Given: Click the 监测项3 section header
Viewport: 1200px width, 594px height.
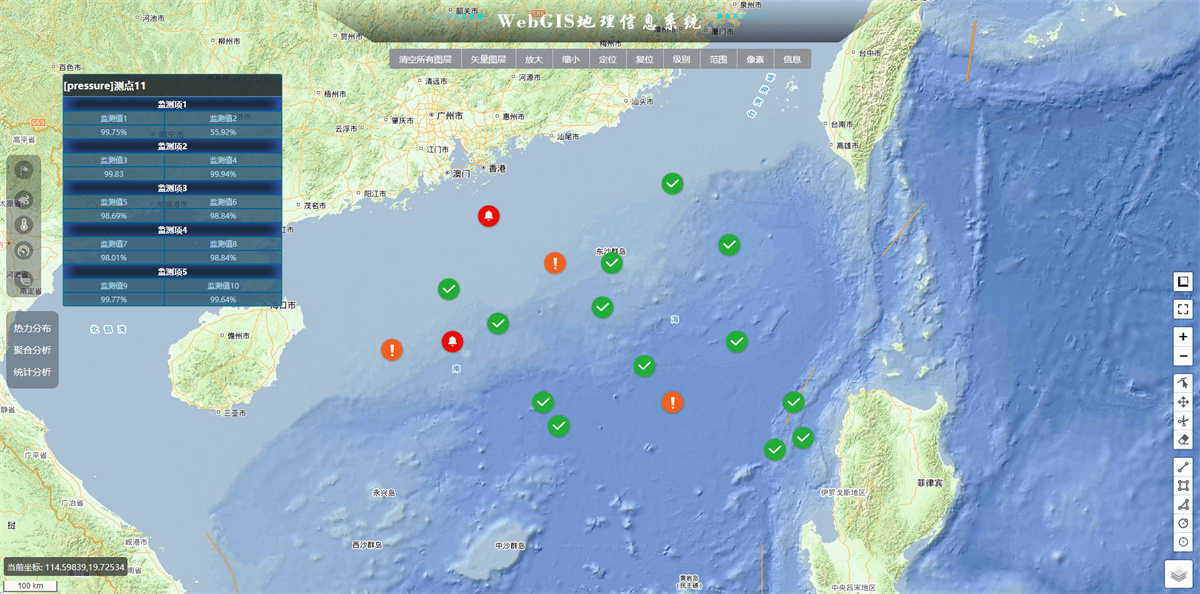Looking at the screenshot, I should point(172,188).
